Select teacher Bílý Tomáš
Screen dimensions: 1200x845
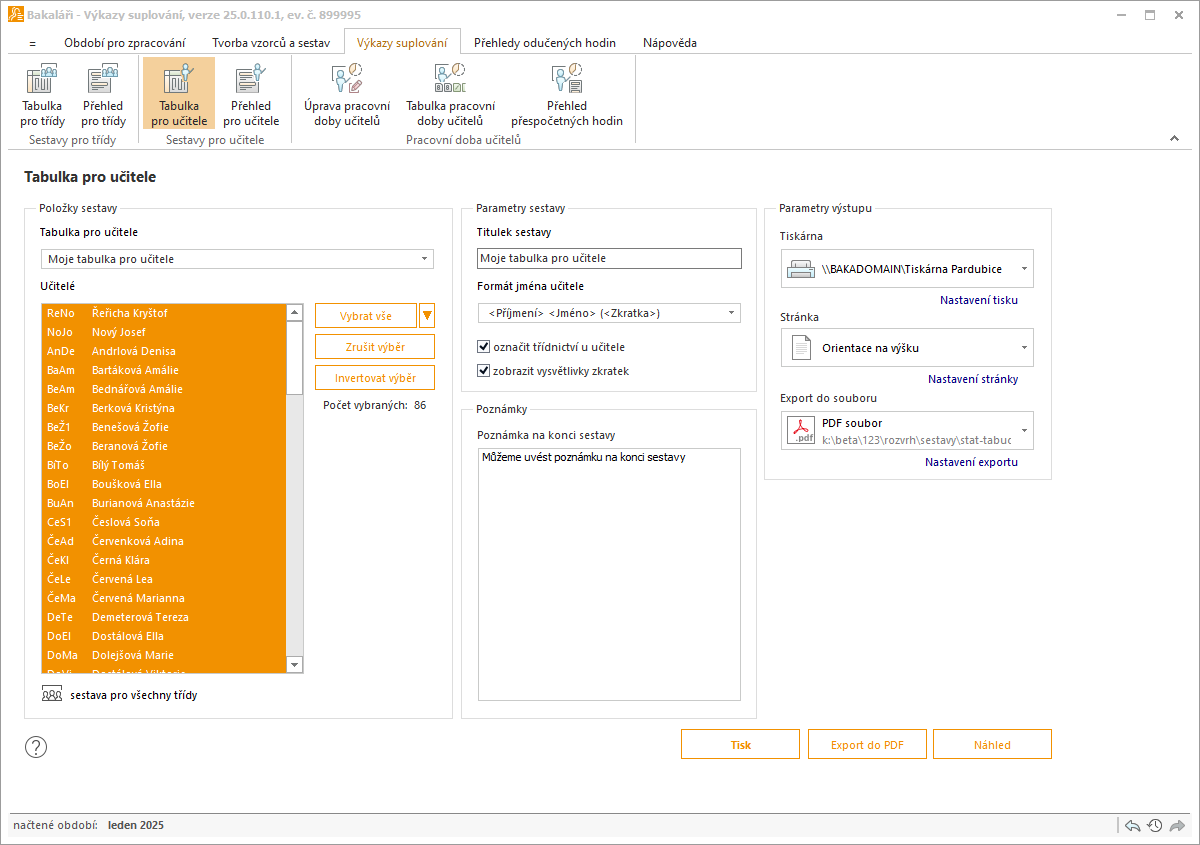164,465
